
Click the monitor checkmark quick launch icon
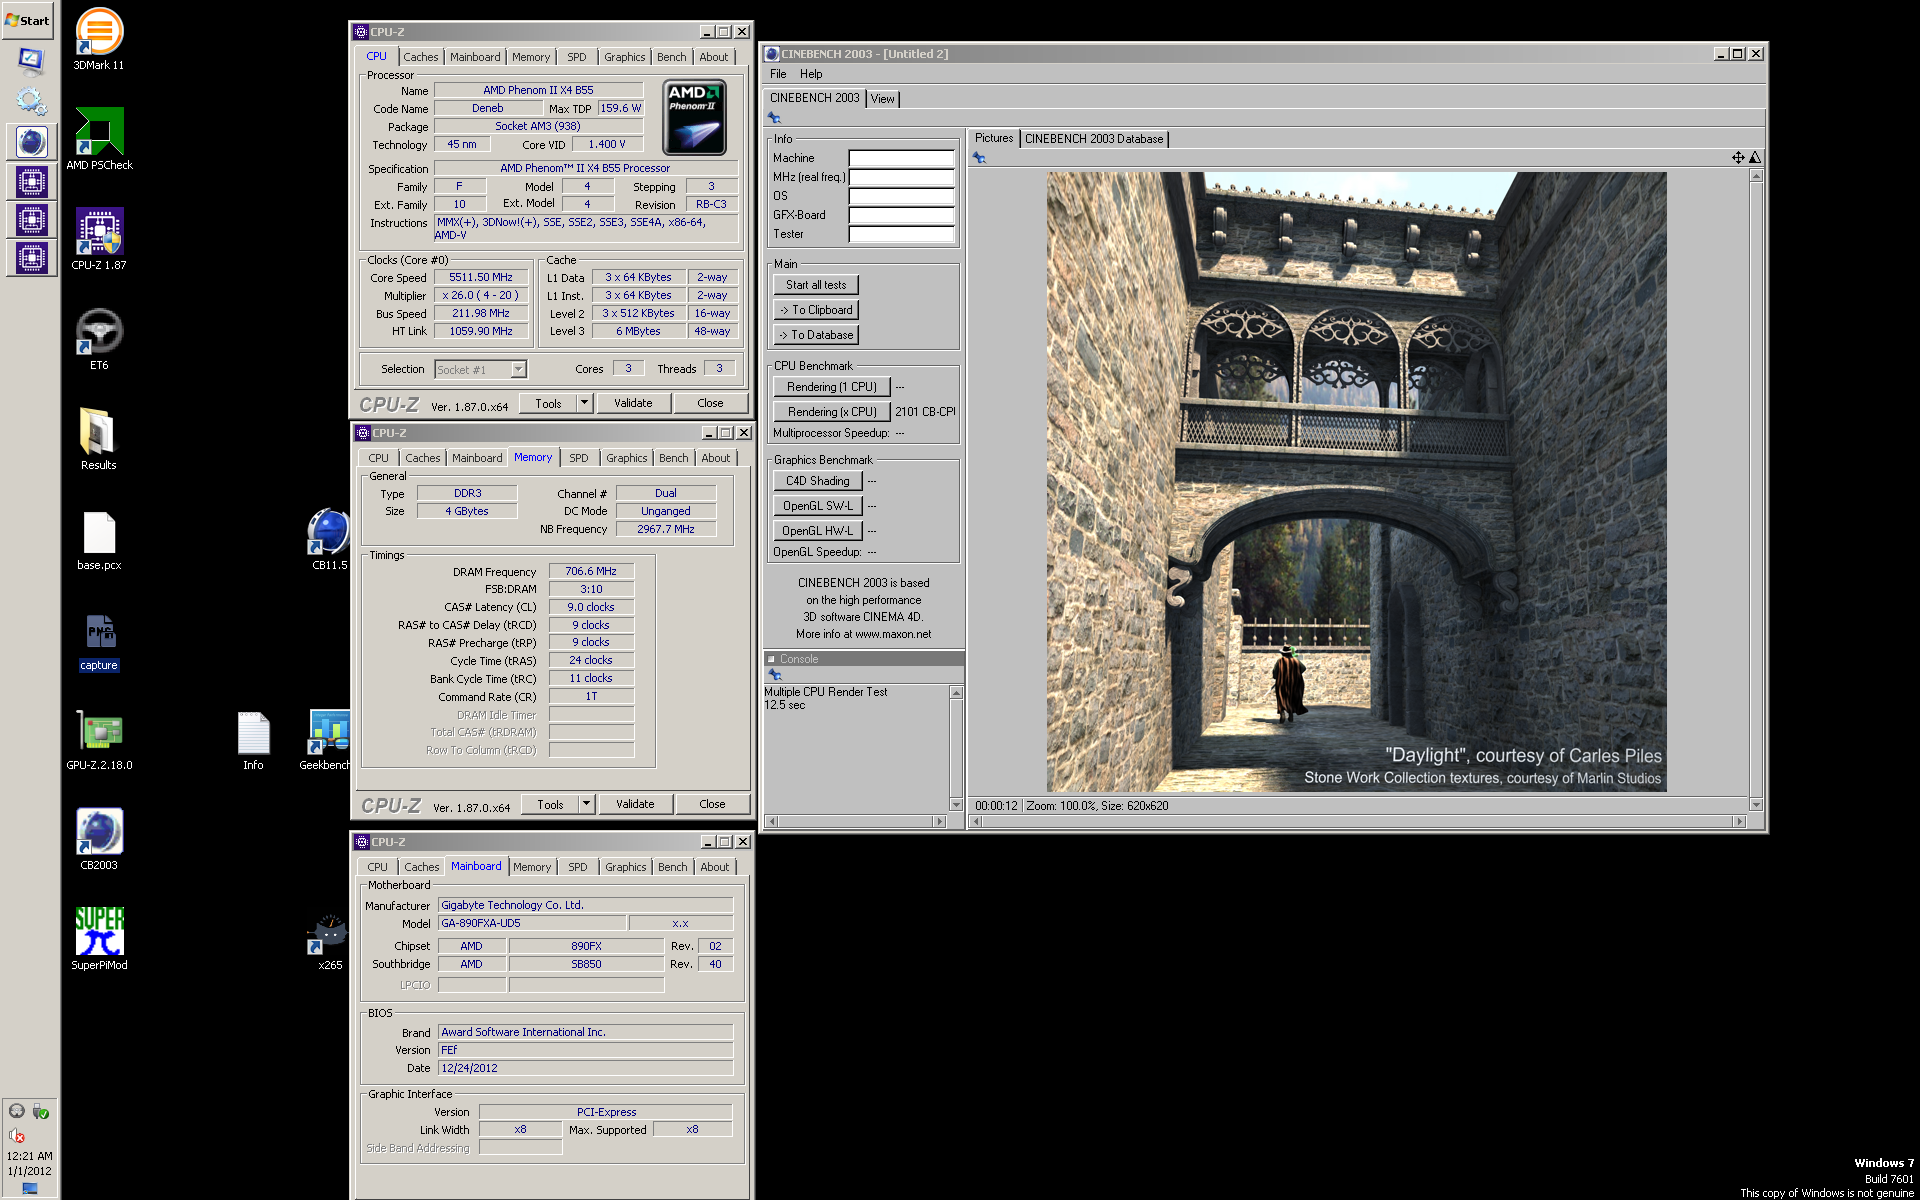pyautogui.click(x=31, y=62)
